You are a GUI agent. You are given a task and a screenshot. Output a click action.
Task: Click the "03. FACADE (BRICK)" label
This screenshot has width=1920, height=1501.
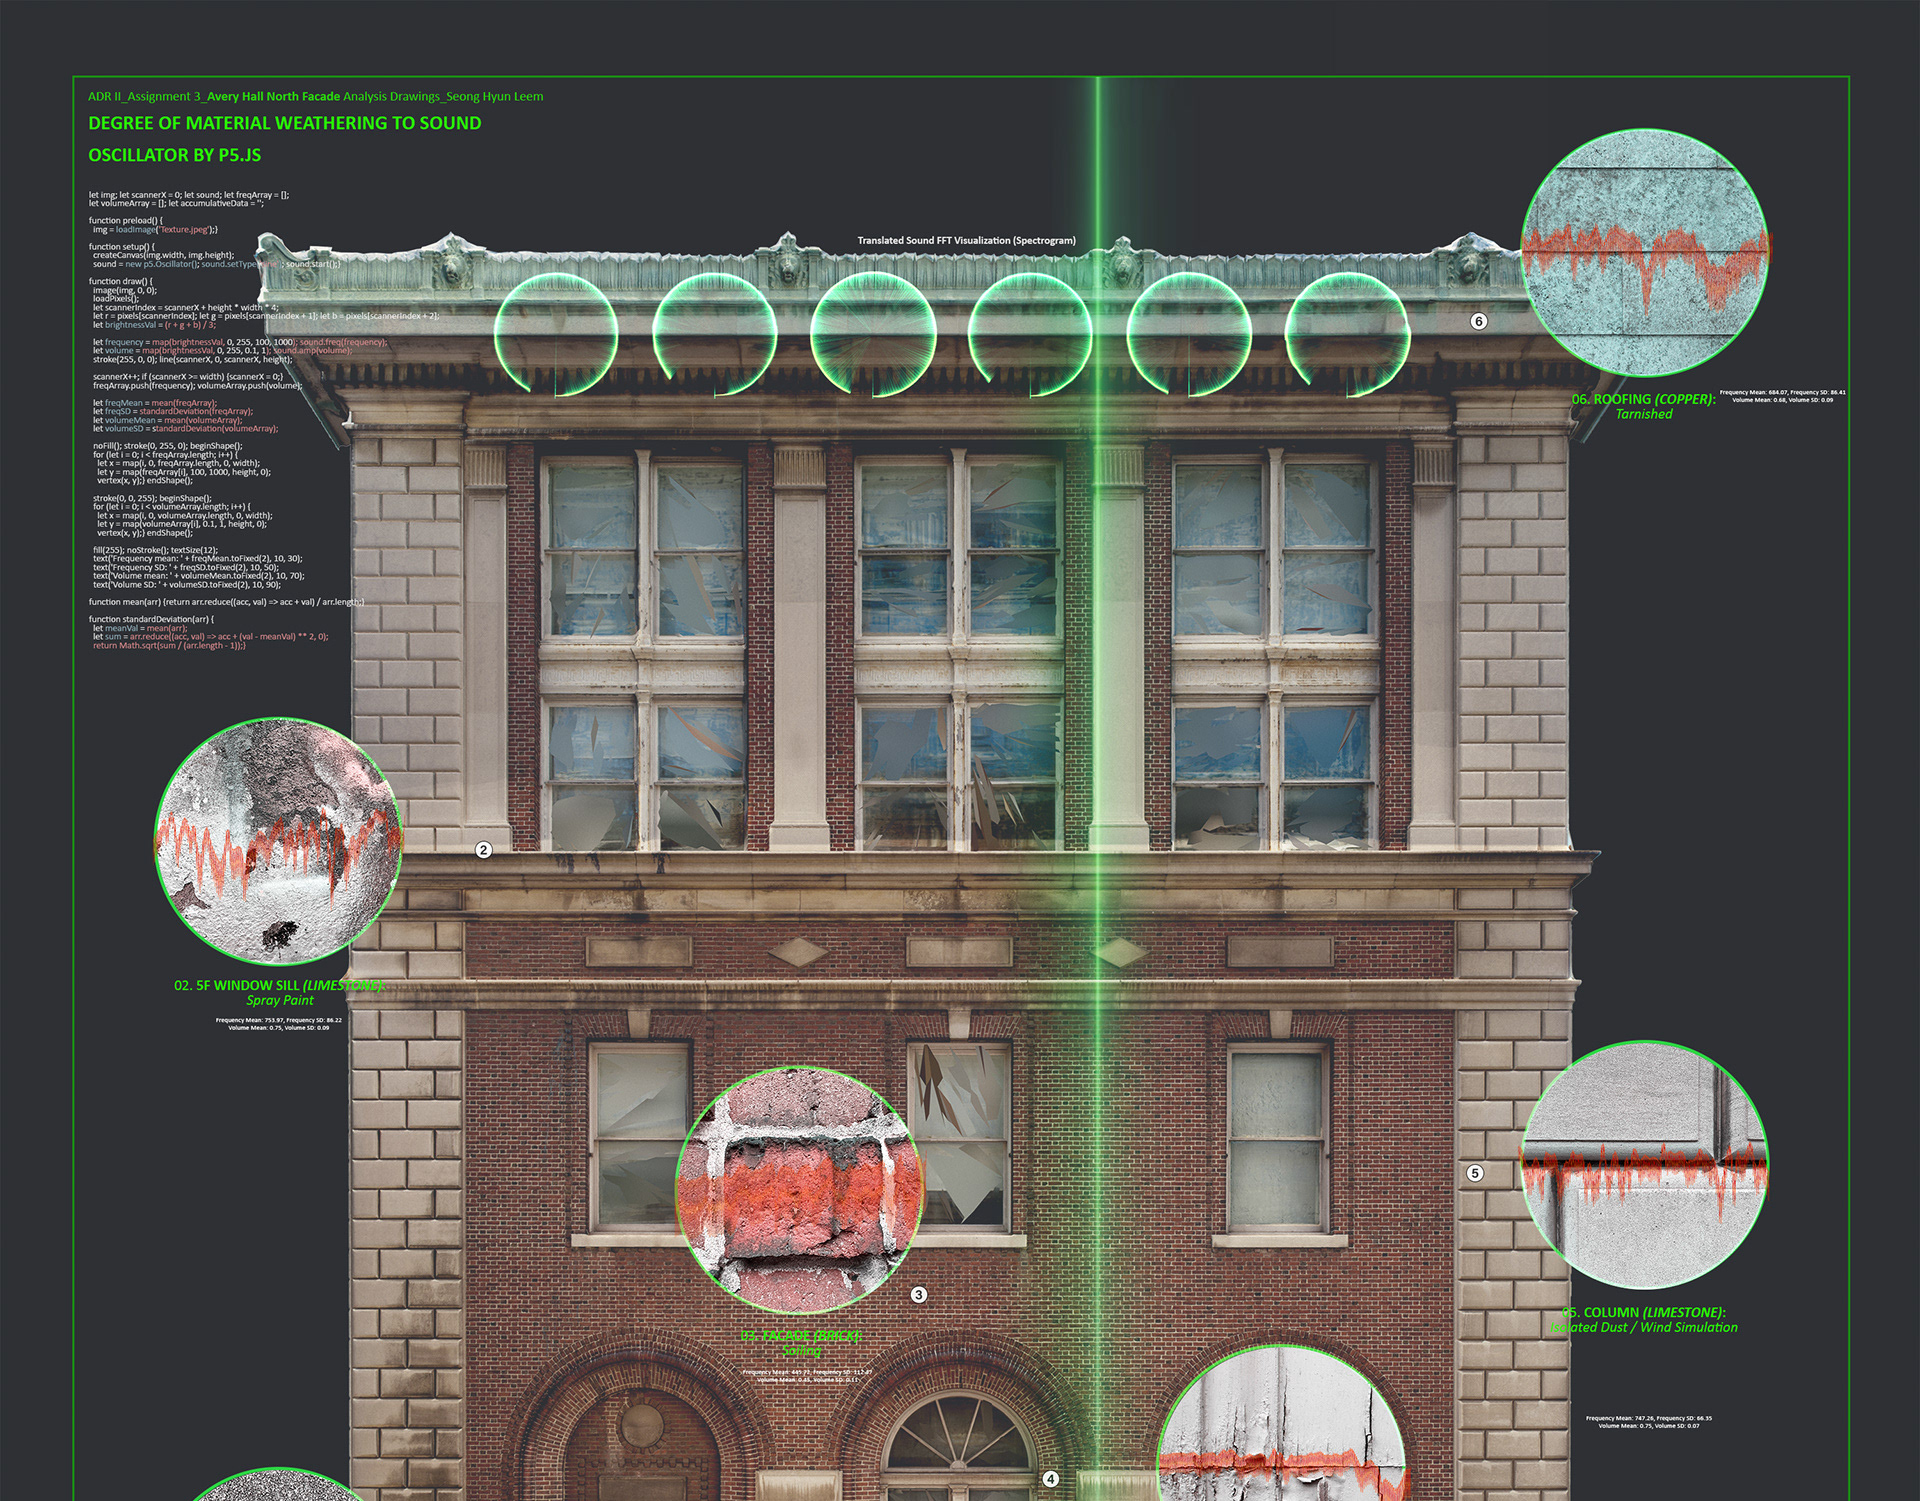[x=800, y=1336]
